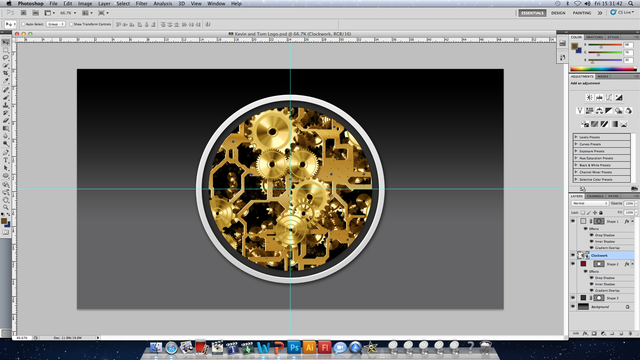Image resolution: width=640 pixels, height=360 pixels.
Task: Click the Color Balance adjustment icon
Action: 599,111
